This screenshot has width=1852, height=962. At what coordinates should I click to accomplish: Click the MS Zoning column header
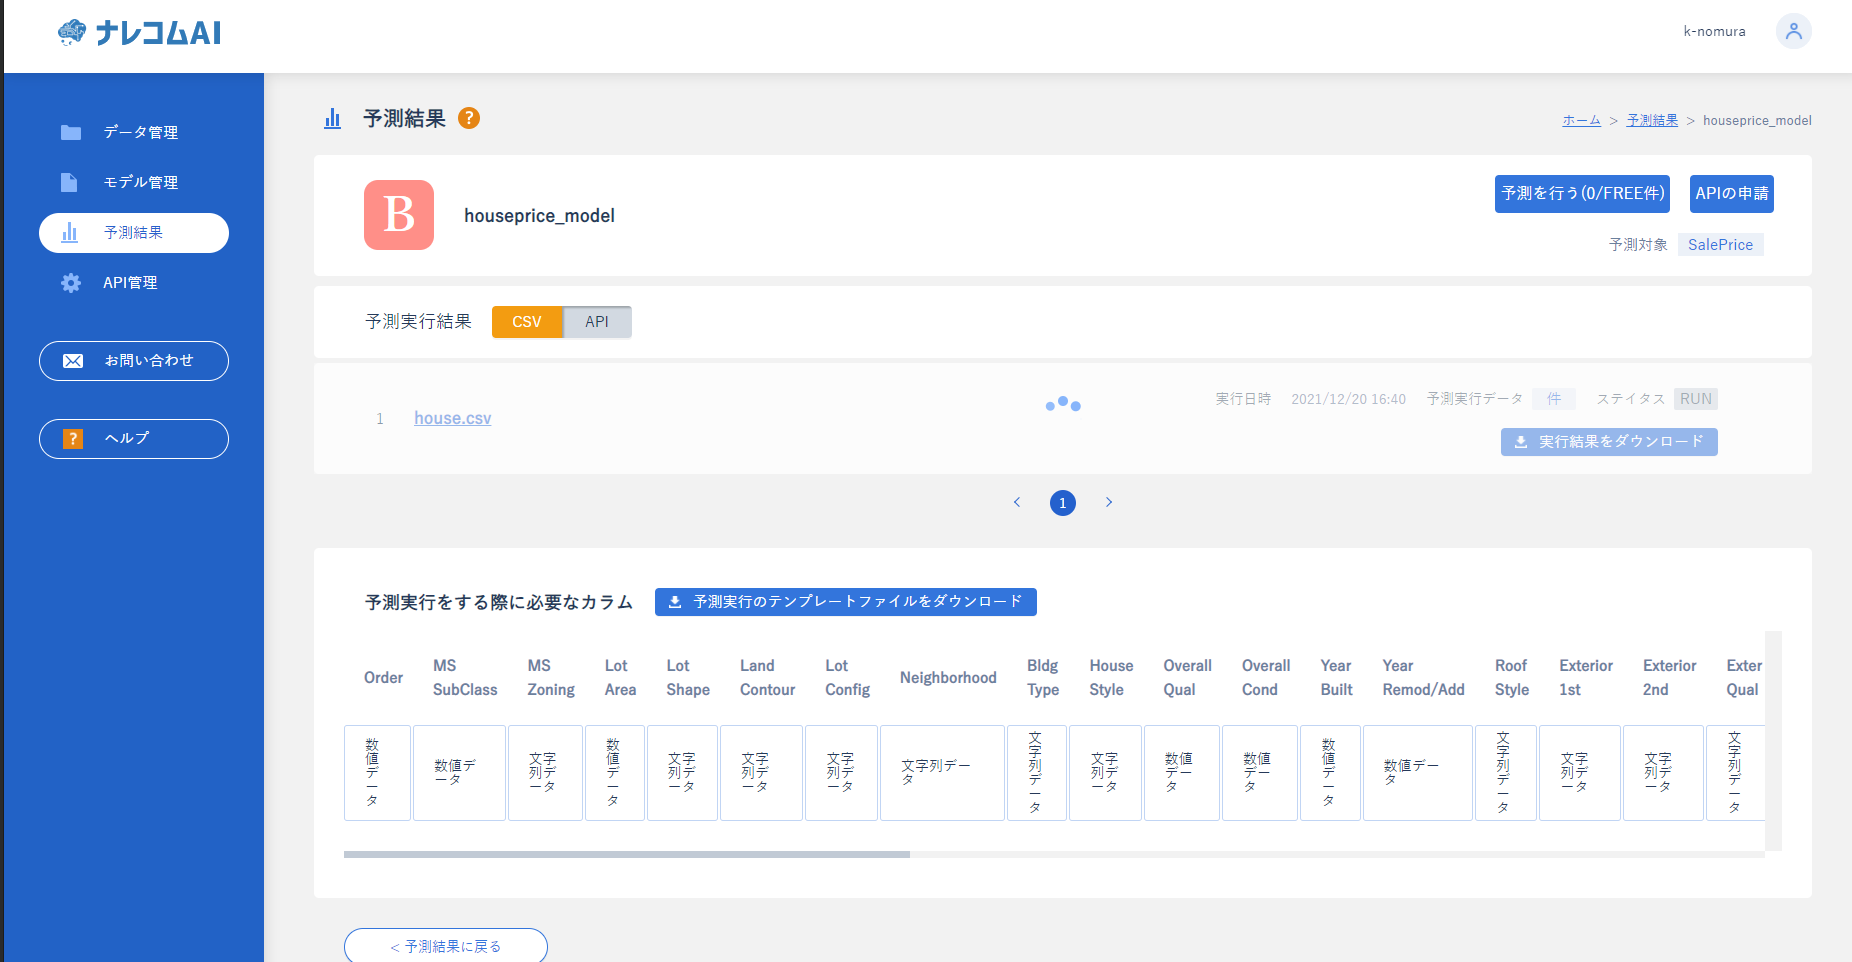click(x=551, y=678)
